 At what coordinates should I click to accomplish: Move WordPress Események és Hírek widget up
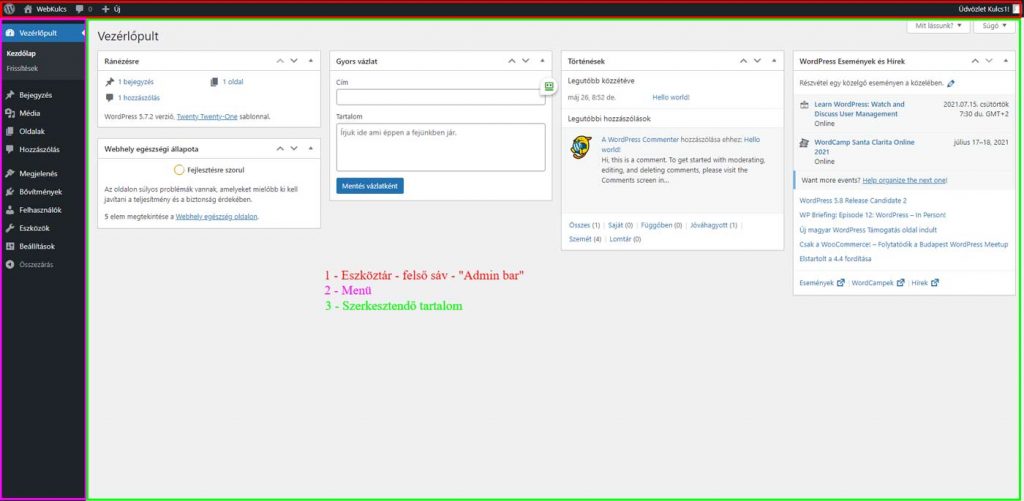pyautogui.click(x=975, y=61)
